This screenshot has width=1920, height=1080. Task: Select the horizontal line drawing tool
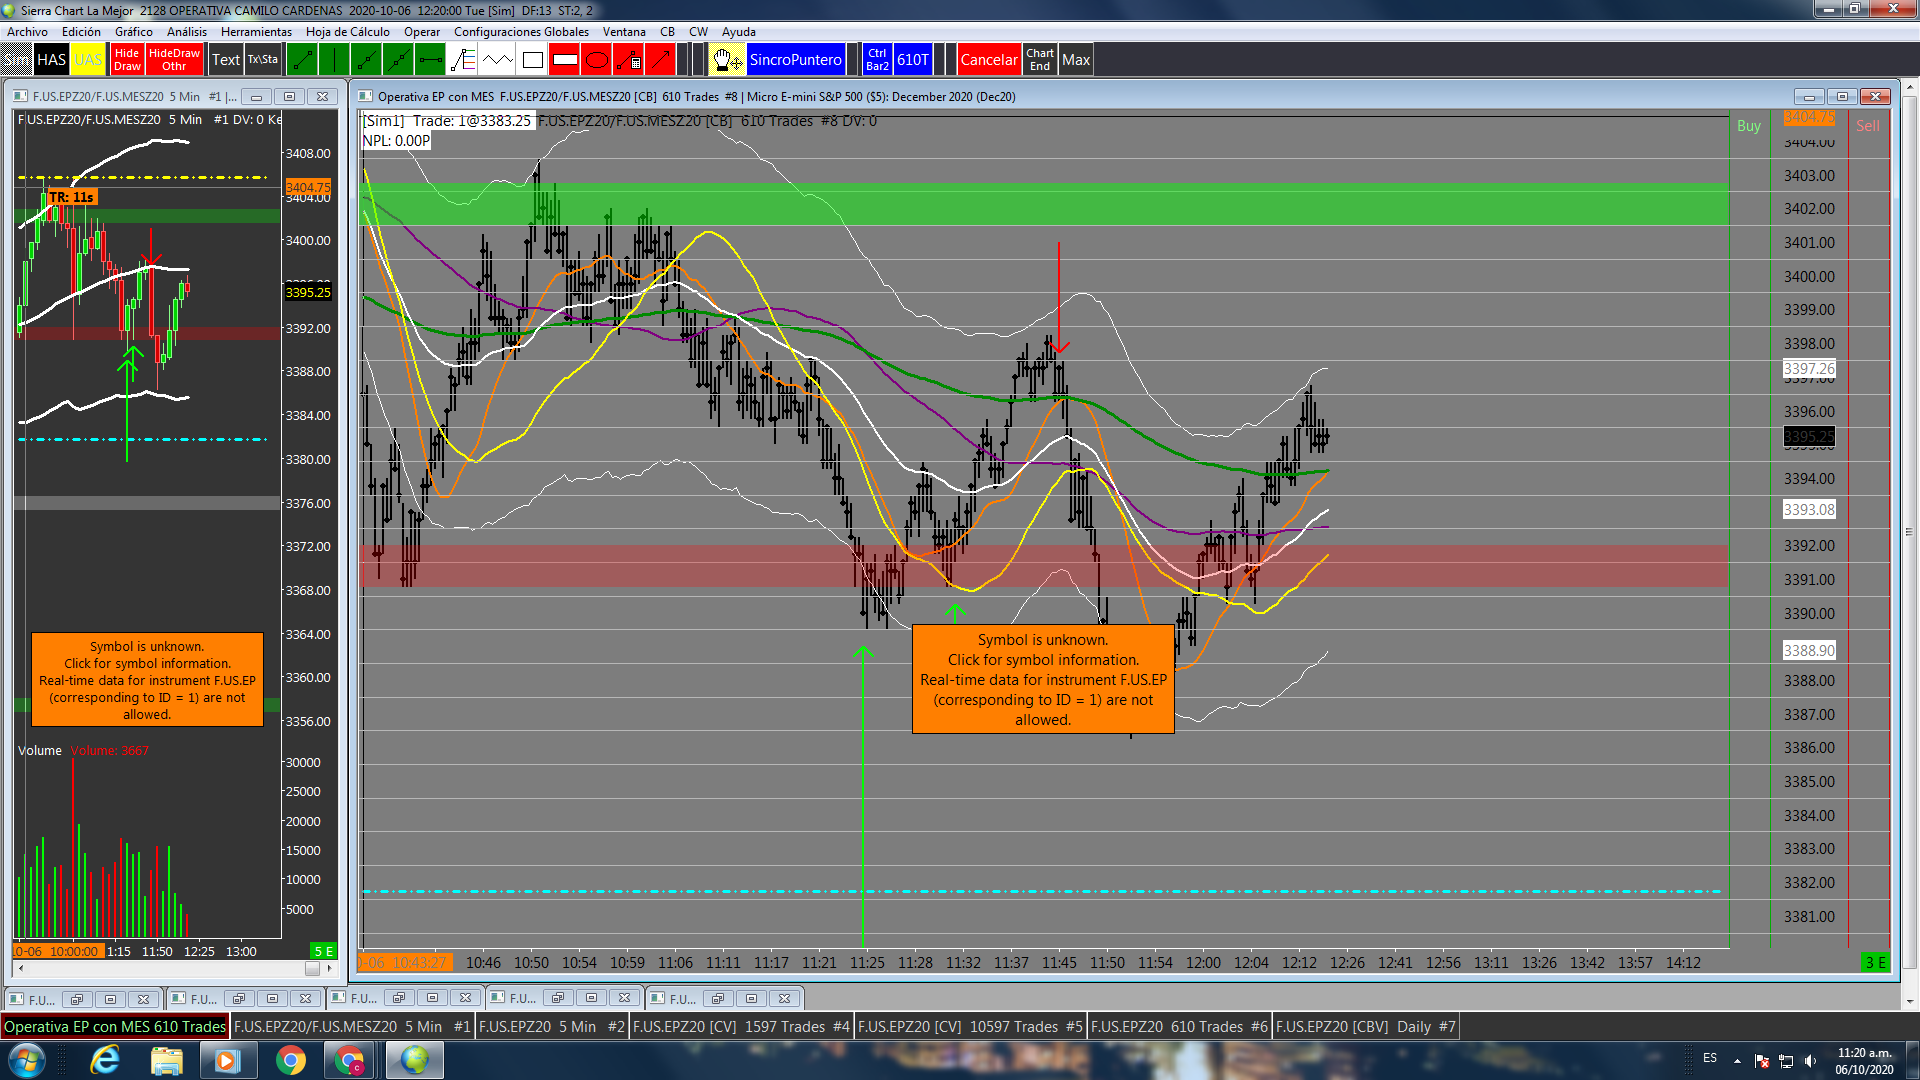pos(430,60)
